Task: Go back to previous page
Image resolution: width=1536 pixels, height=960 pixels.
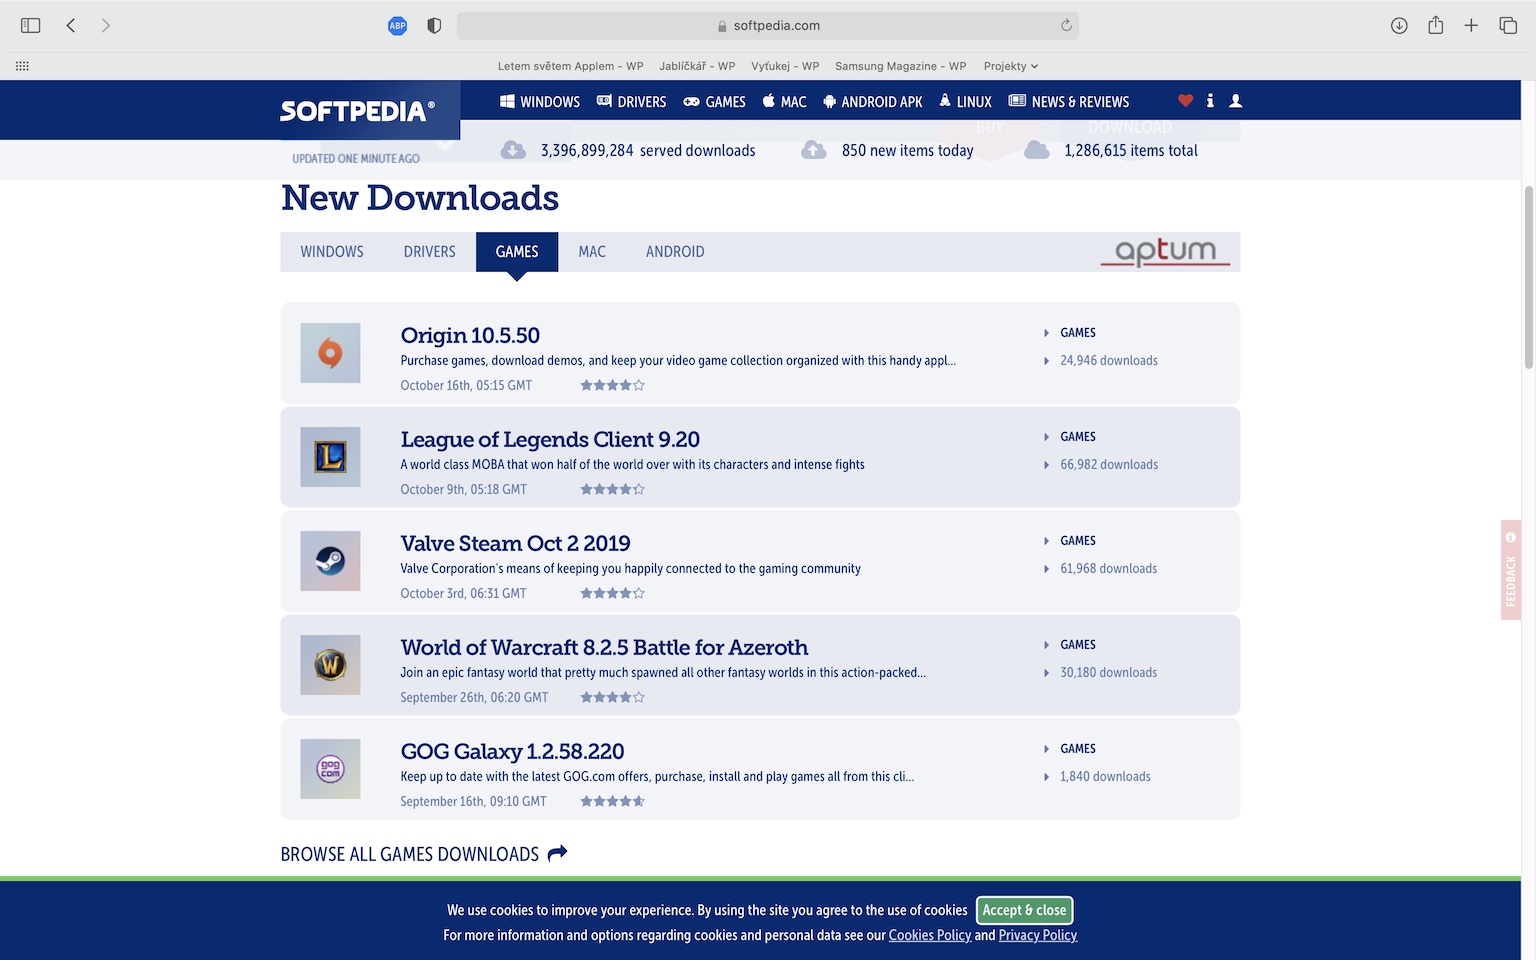Action: tap(71, 26)
